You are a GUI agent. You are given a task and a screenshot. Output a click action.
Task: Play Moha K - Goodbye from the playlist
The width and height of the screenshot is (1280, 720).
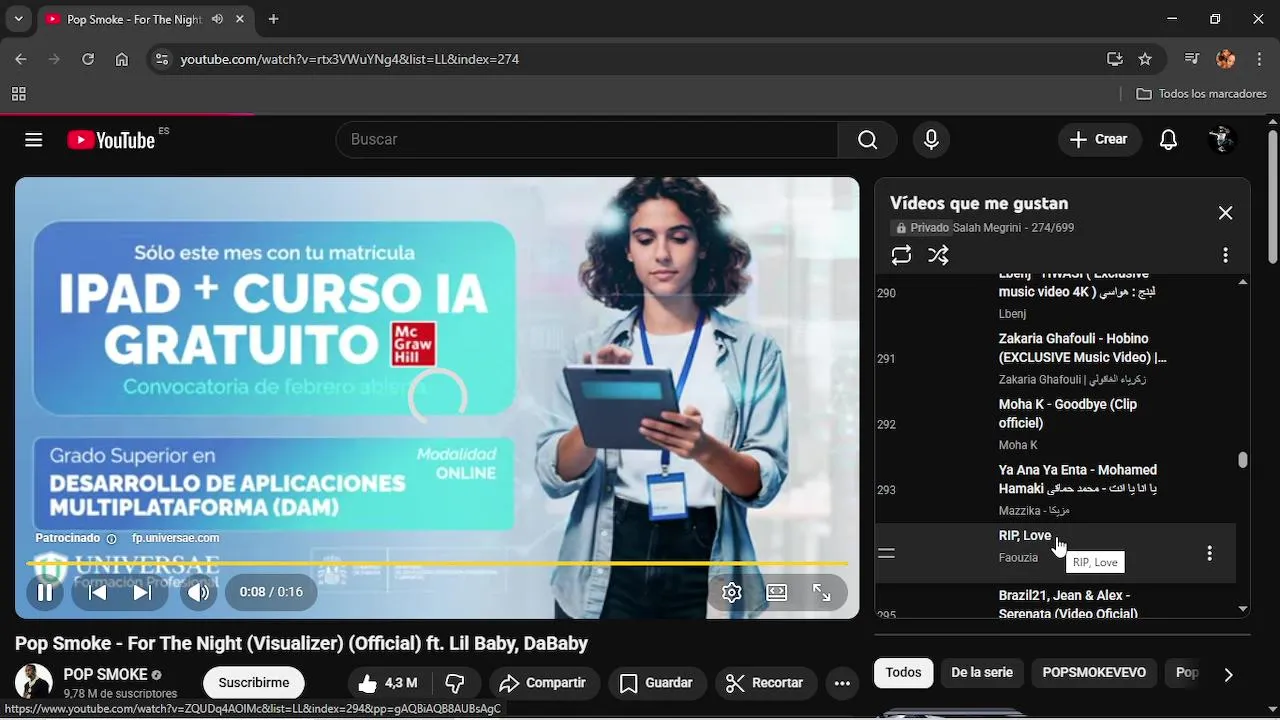pos(1068,414)
